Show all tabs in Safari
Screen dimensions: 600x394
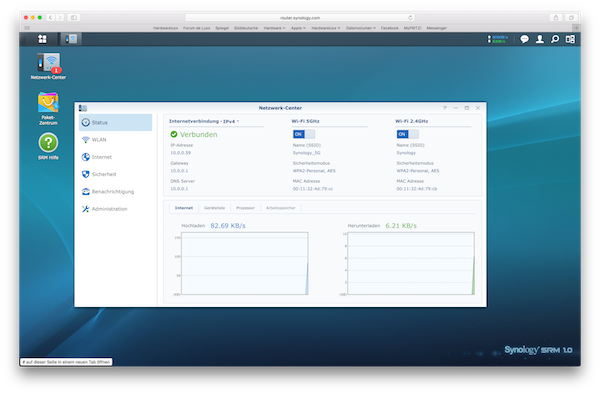[x=571, y=18]
